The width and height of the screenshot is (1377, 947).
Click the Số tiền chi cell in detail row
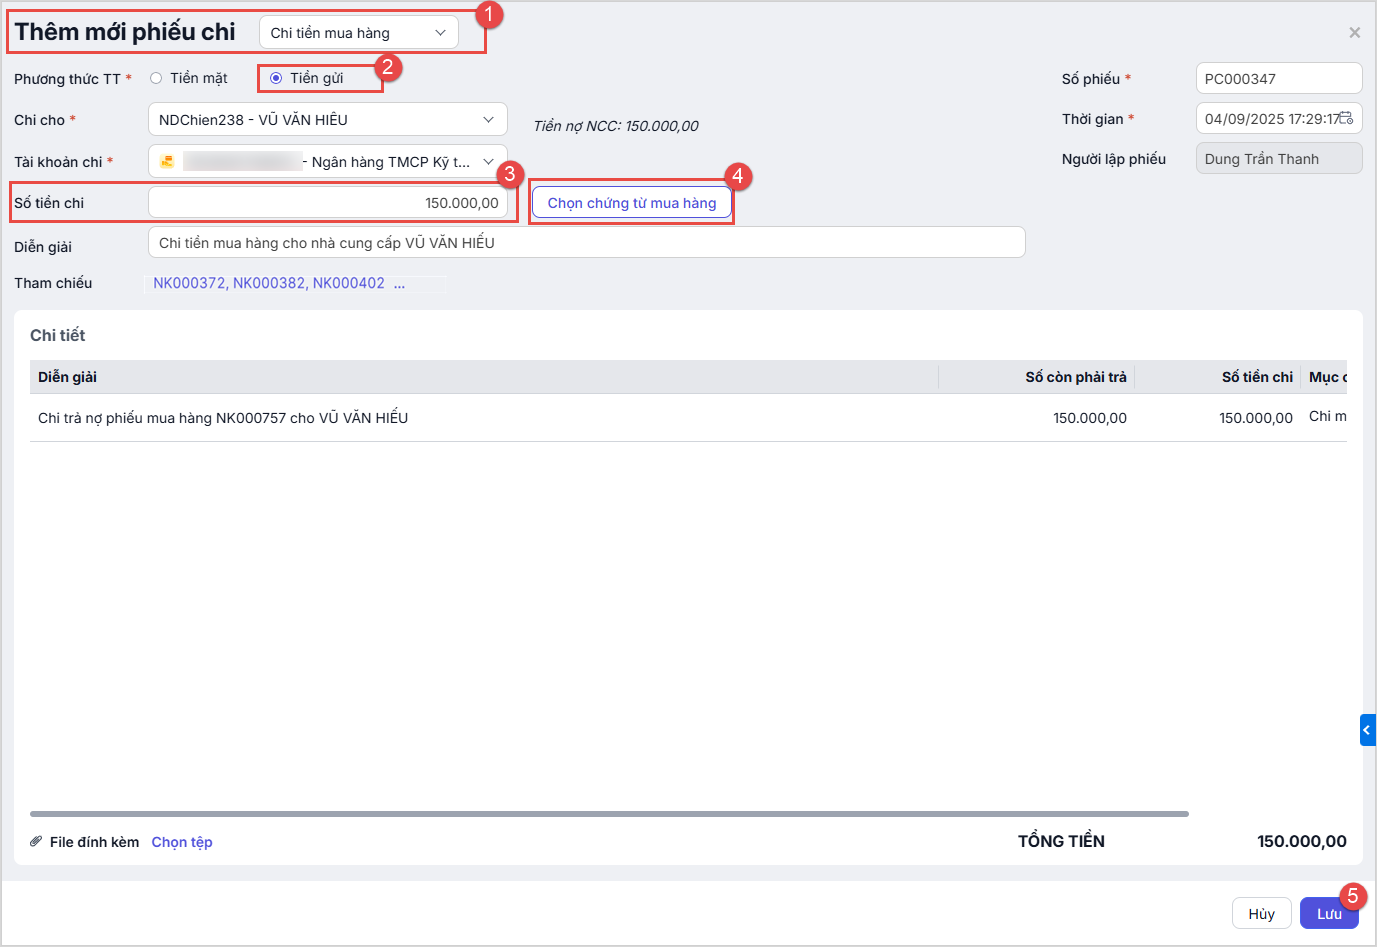1256,418
